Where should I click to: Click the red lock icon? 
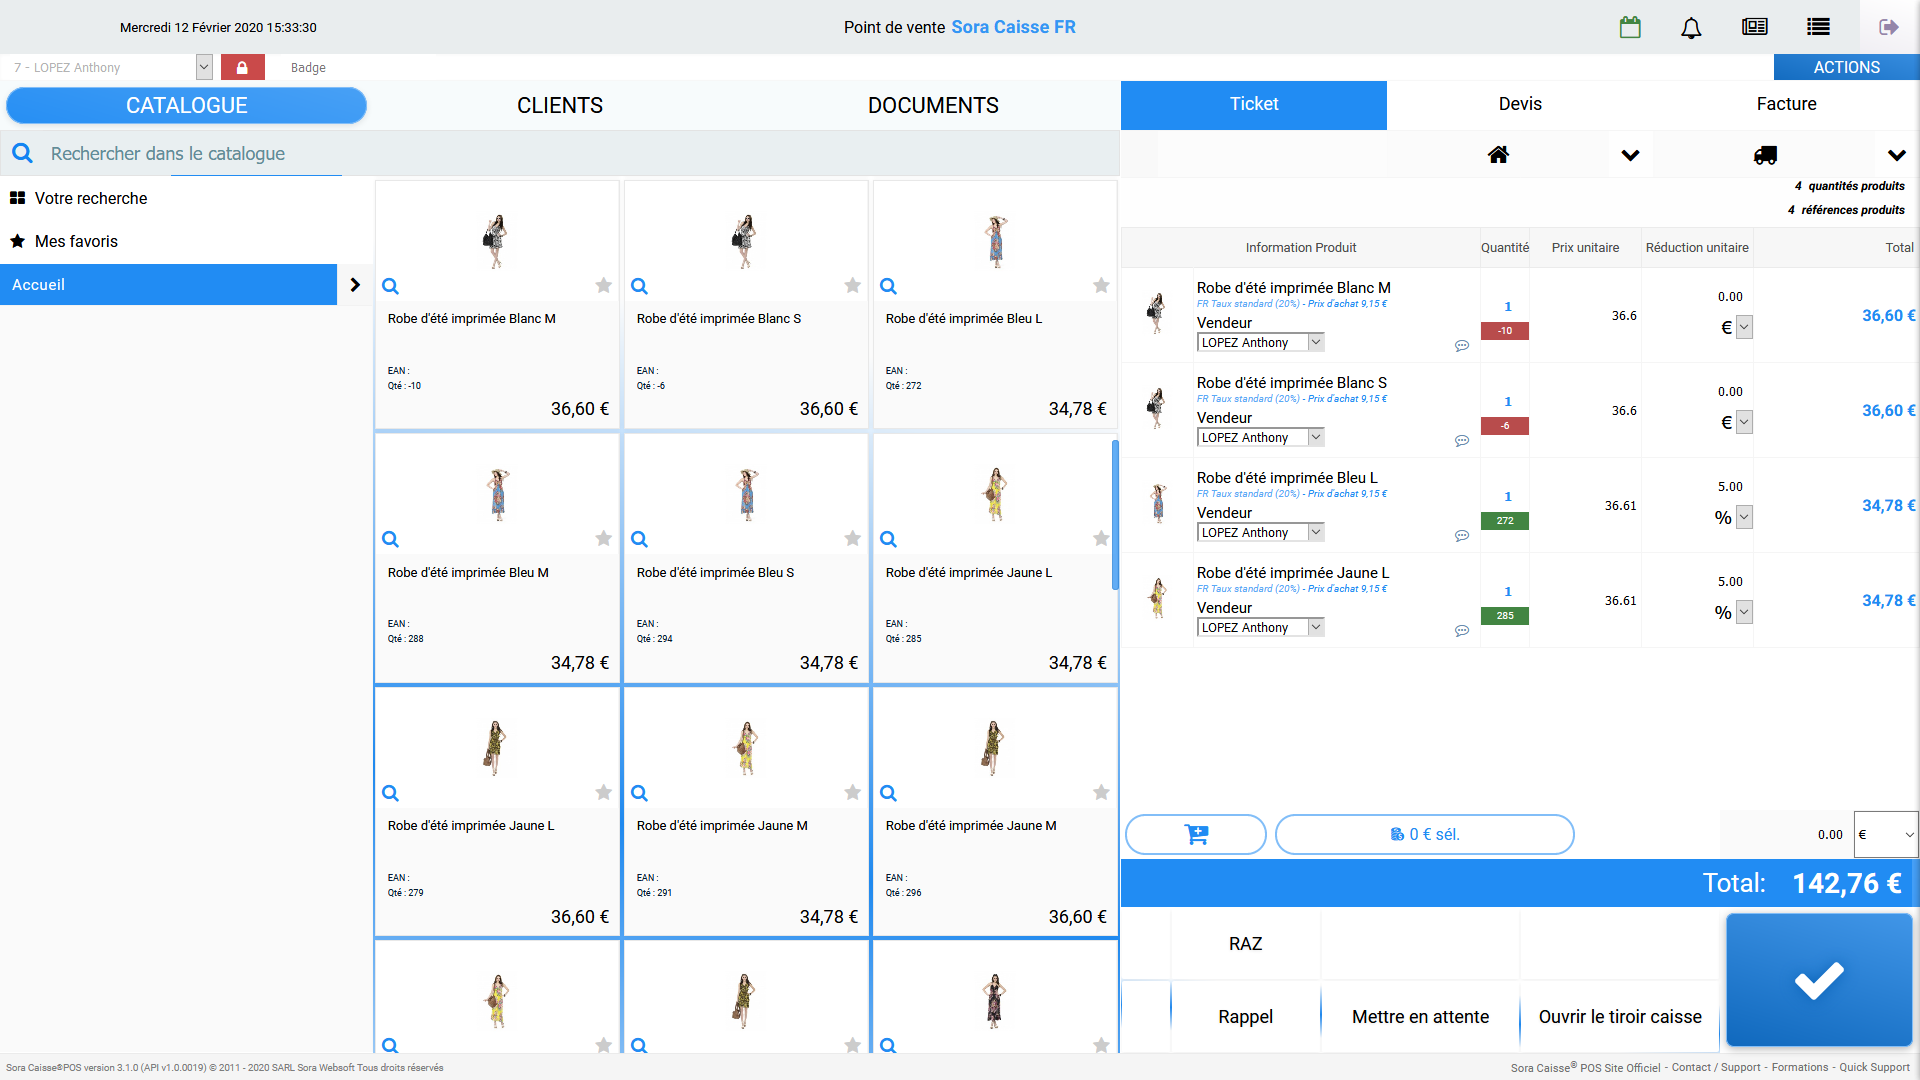tap(242, 67)
